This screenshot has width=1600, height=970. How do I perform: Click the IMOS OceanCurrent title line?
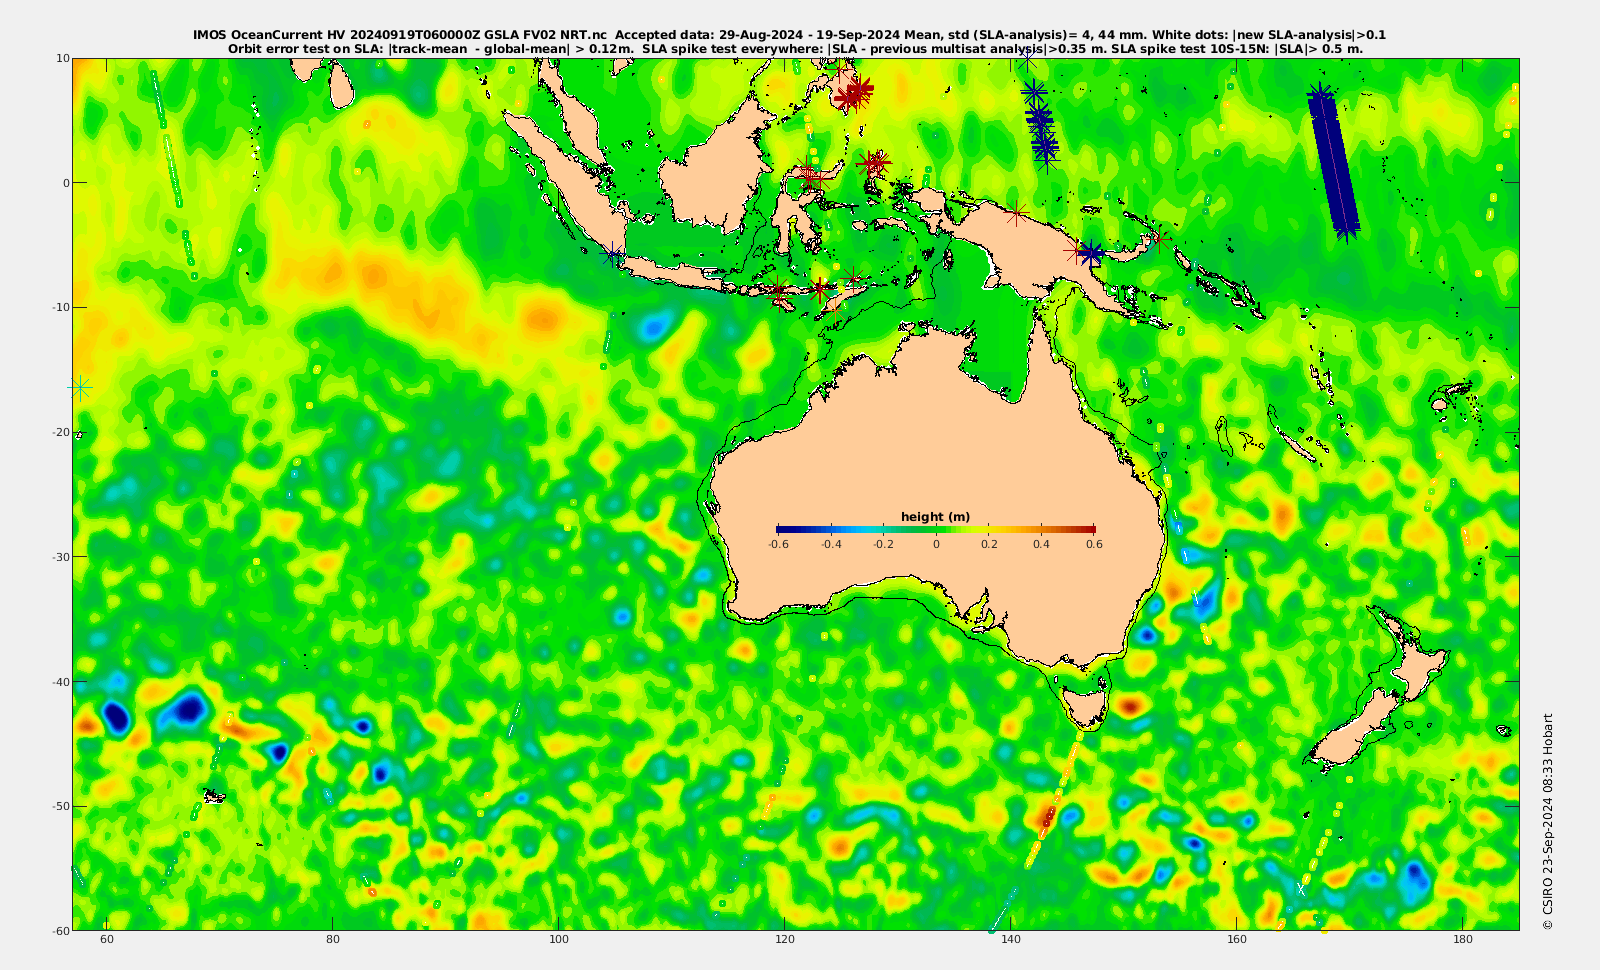(789, 35)
